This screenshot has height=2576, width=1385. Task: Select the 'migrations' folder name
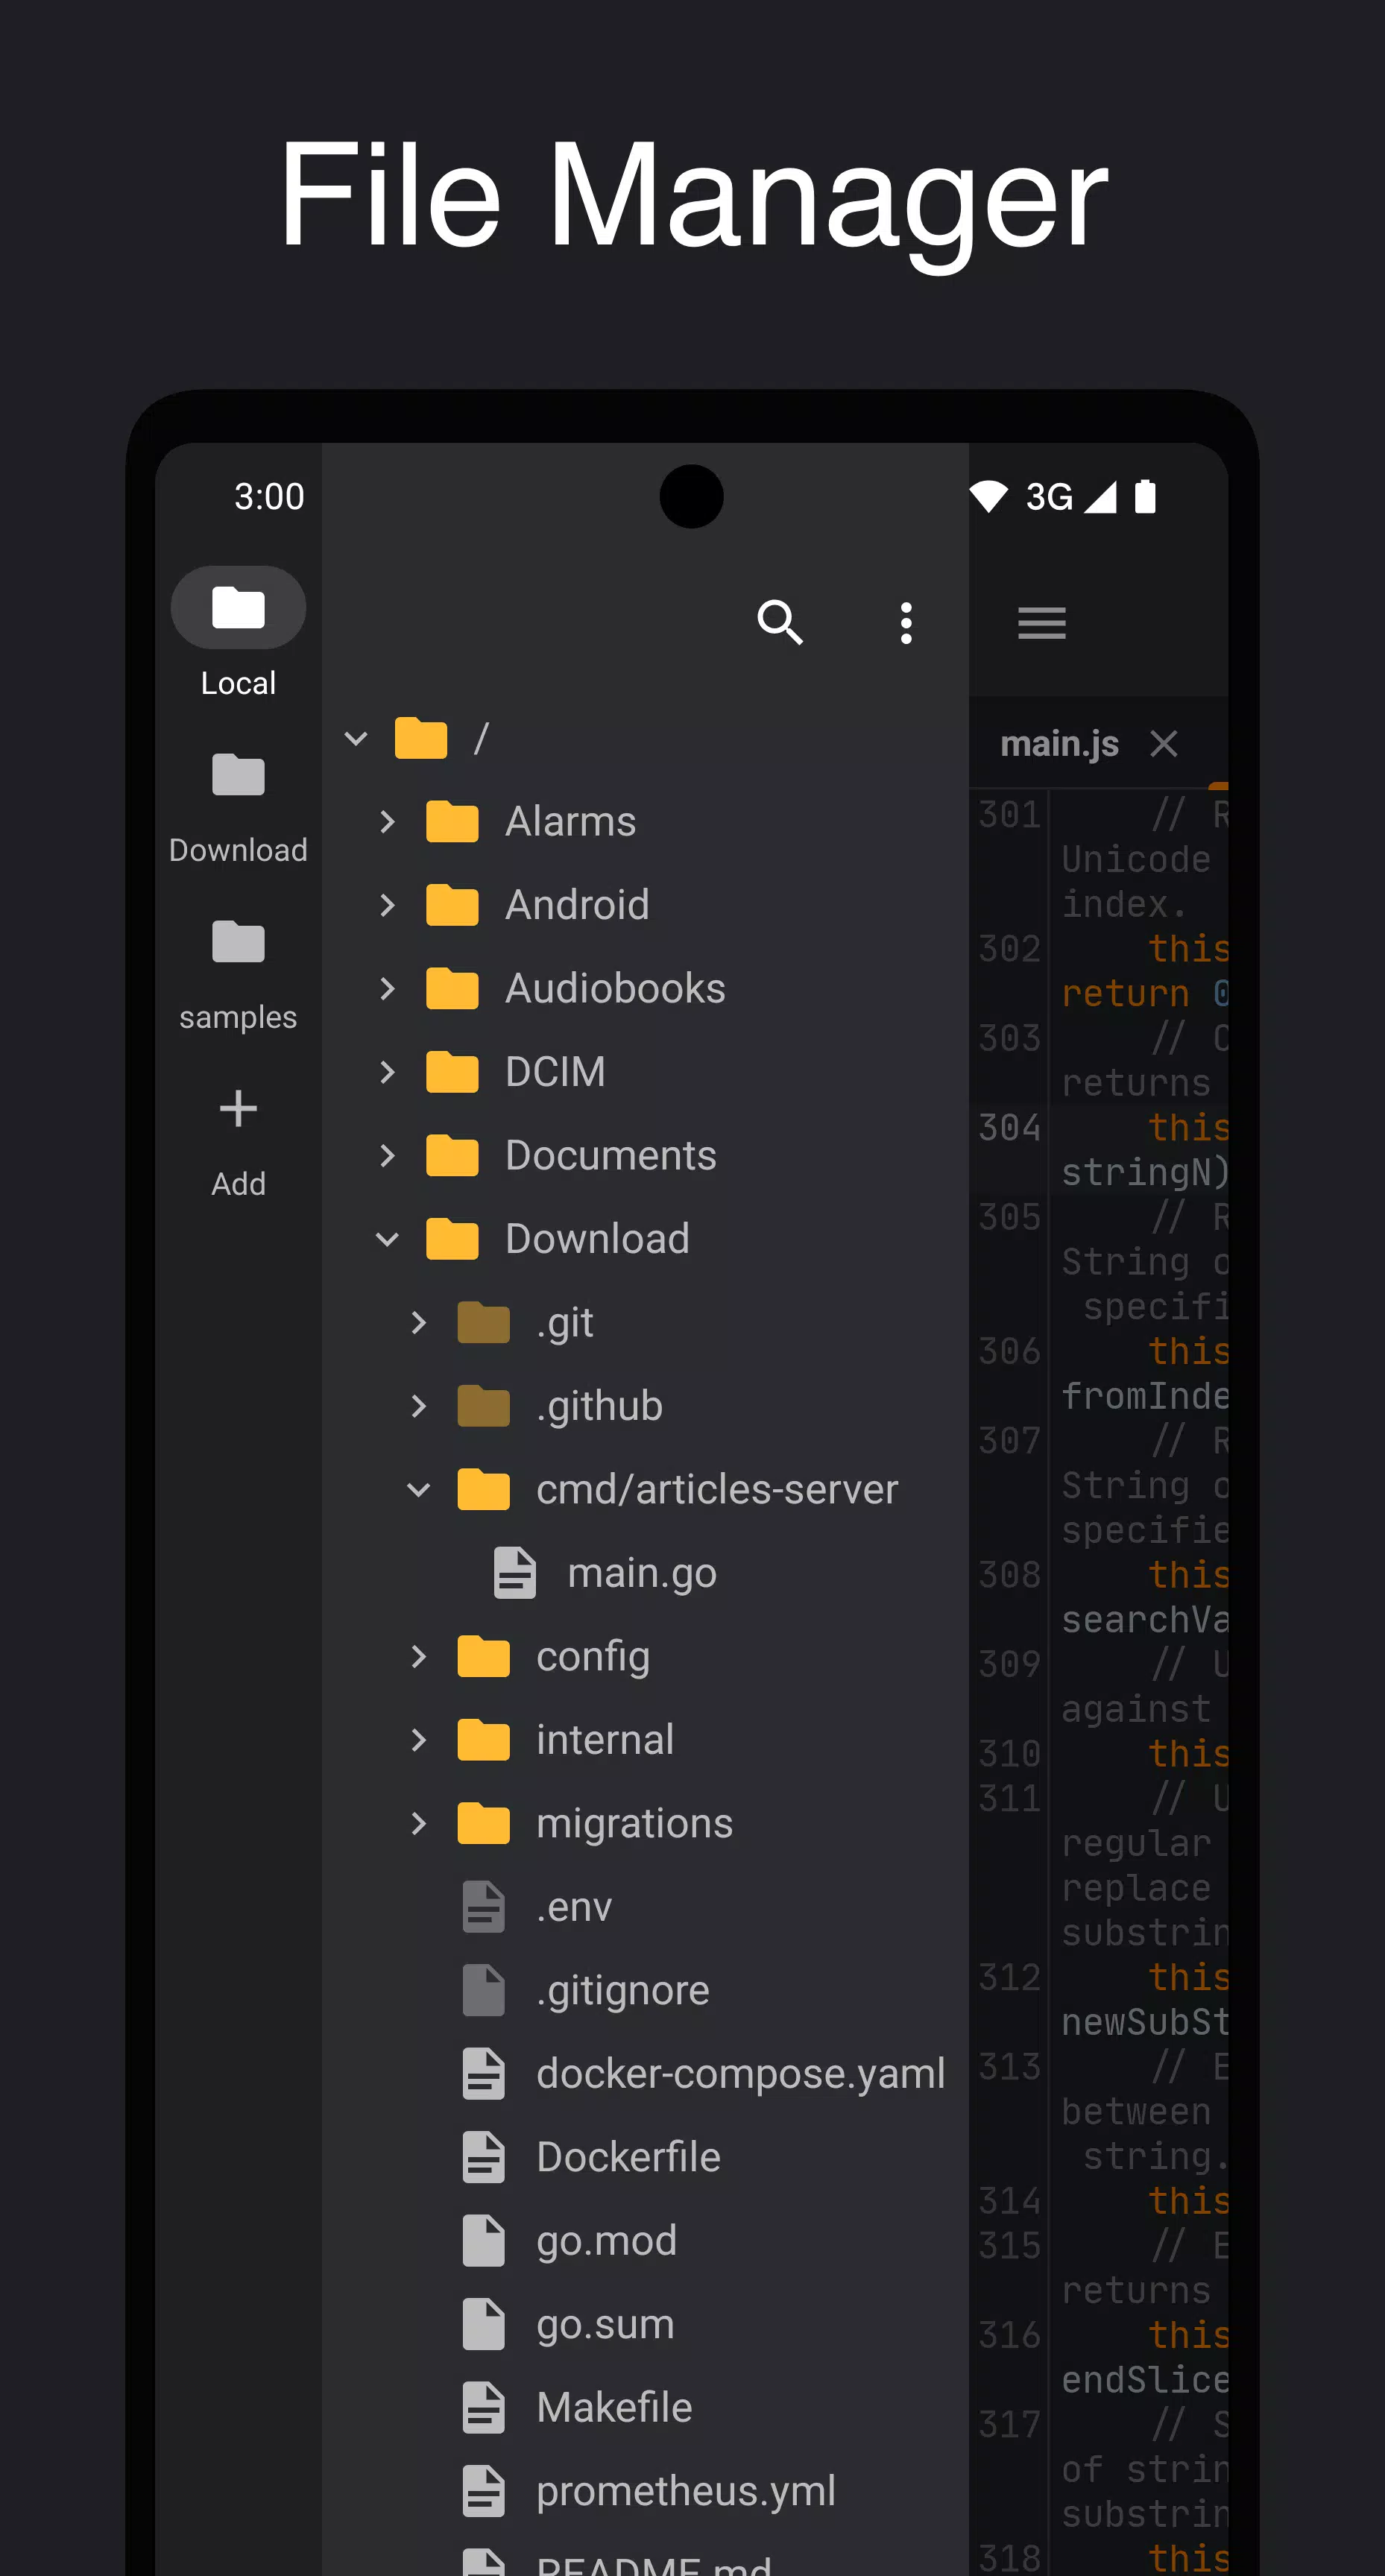[x=634, y=1824]
